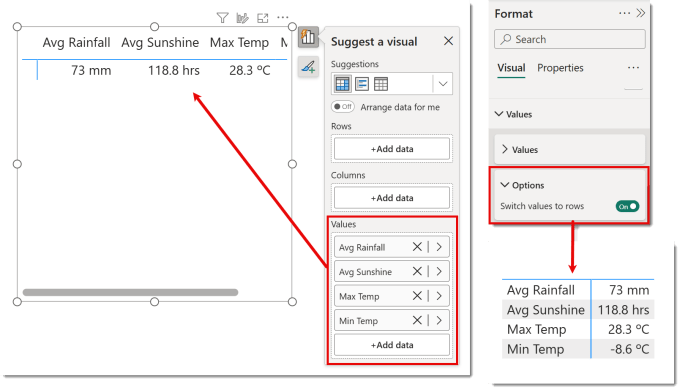Click +Add data under Columns
The height and width of the screenshot is (390, 680).
(392, 198)
